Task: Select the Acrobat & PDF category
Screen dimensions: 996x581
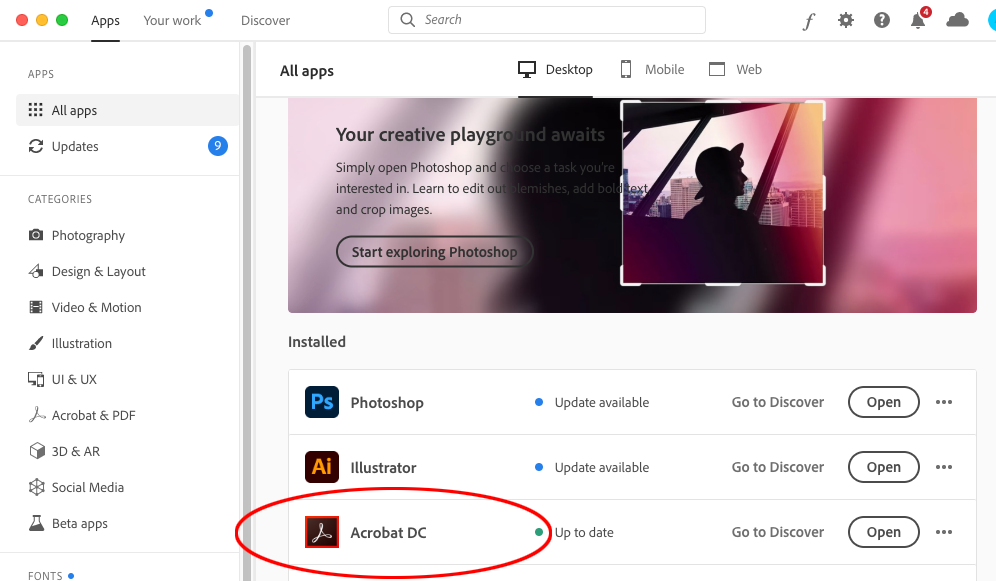Action: point(82,415)
